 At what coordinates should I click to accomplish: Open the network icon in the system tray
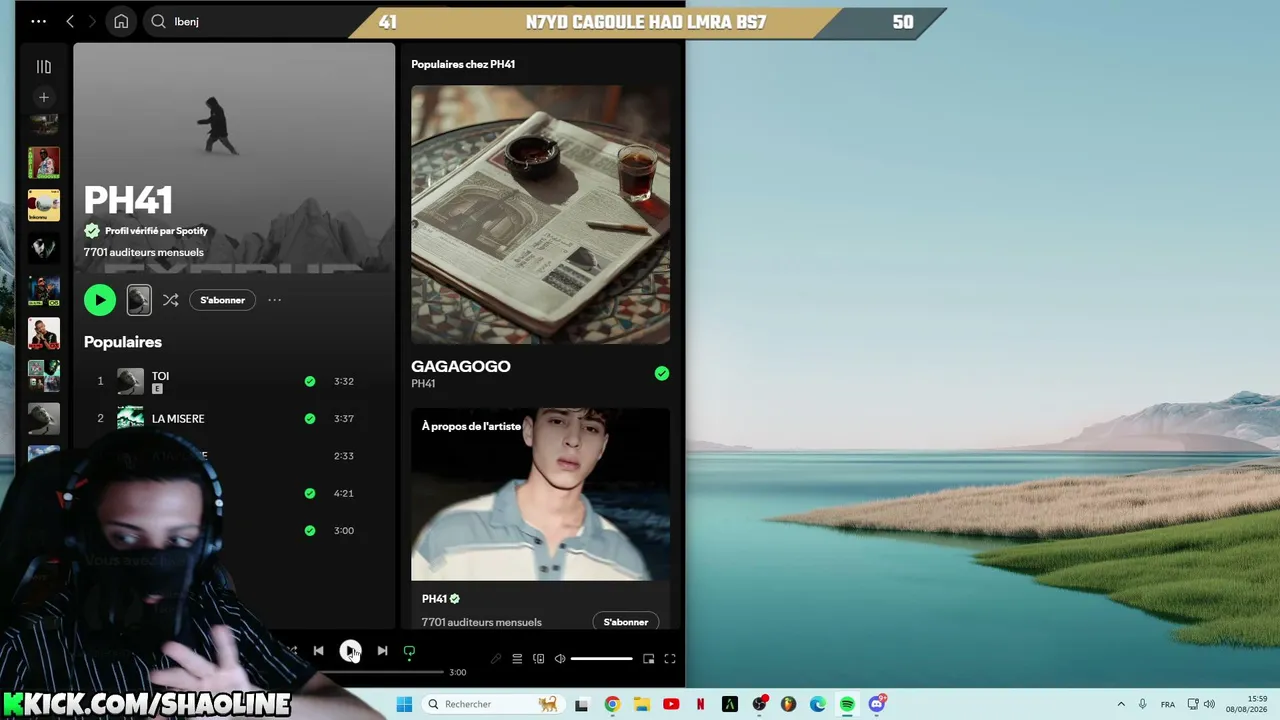(1193, 704)
